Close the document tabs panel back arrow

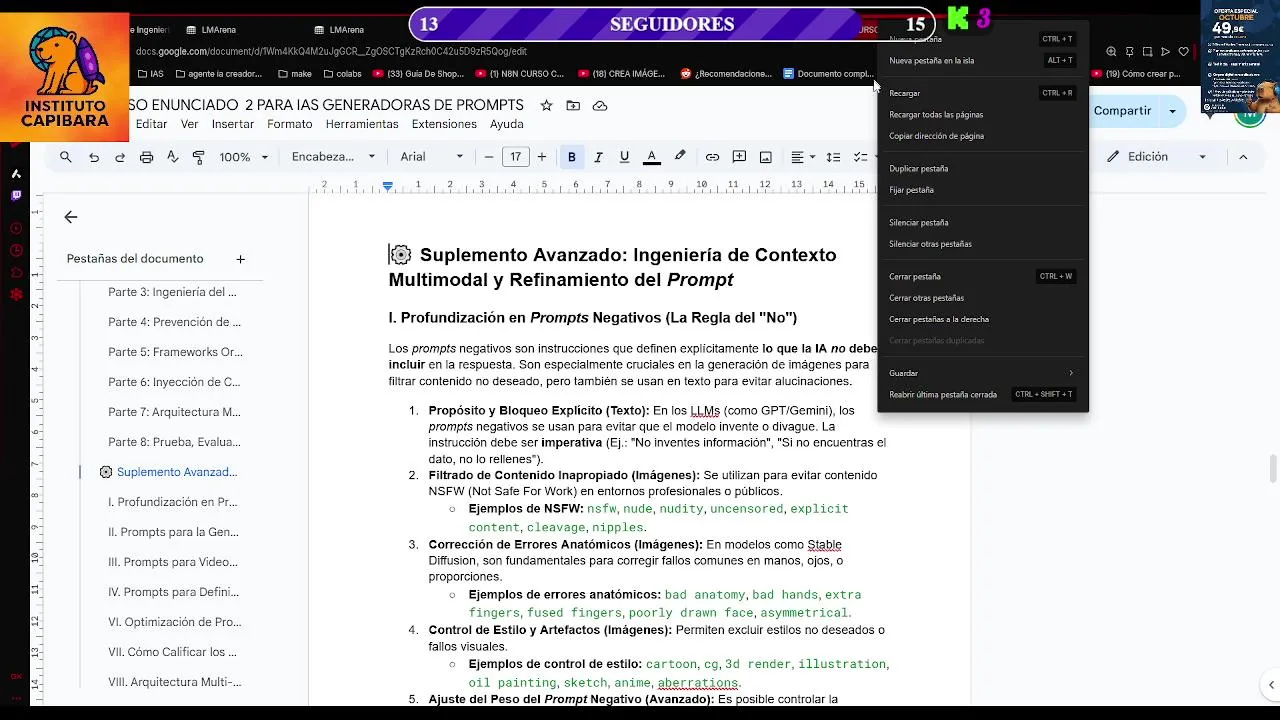[x=70, y=217]
